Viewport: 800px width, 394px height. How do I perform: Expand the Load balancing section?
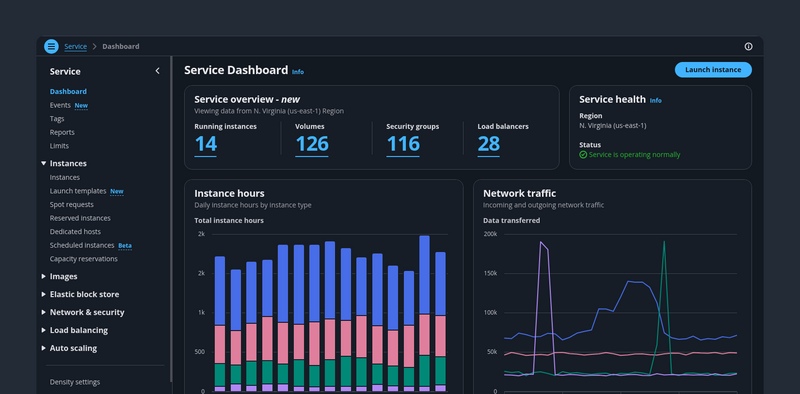coord(43,330)
